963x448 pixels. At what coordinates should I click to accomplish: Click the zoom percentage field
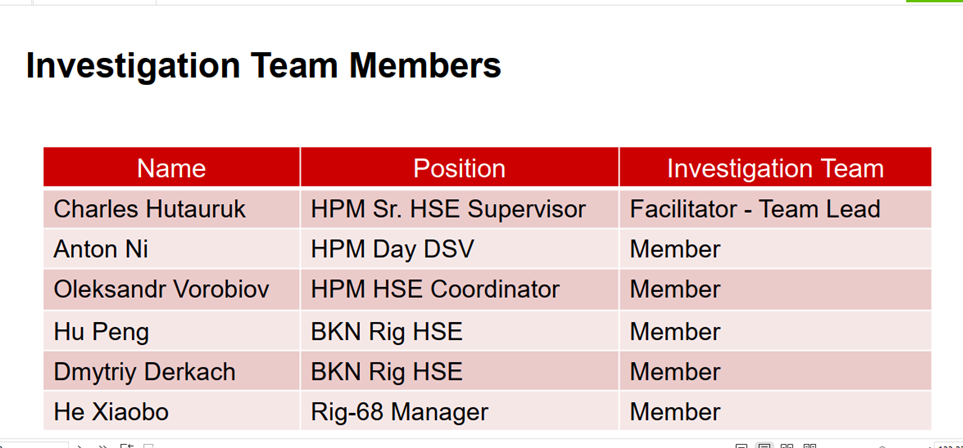(948, 446)
